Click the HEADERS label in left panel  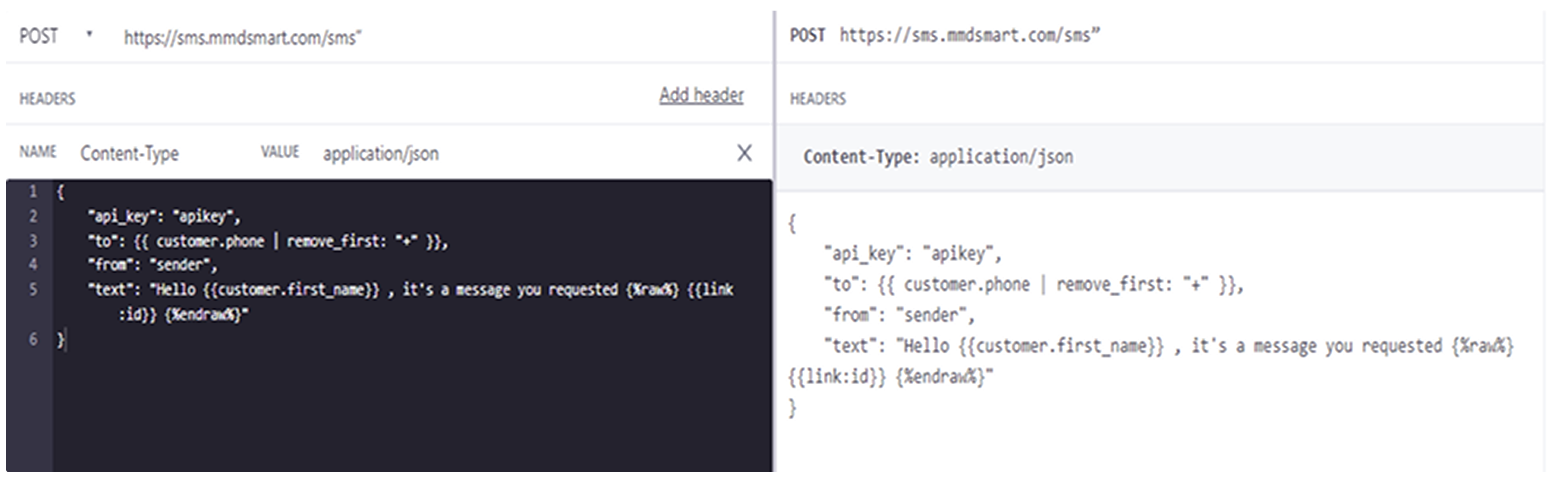[47, 99]
